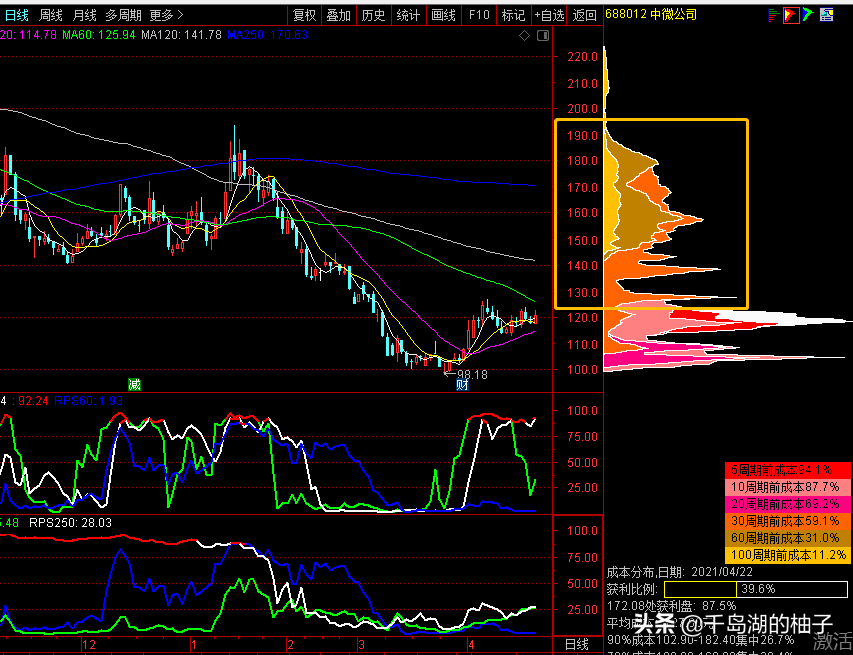This screenshot has width=853, height=655.
Task: Click RPS250: 28.03 indicator label
Action: (x=70, y=523)
